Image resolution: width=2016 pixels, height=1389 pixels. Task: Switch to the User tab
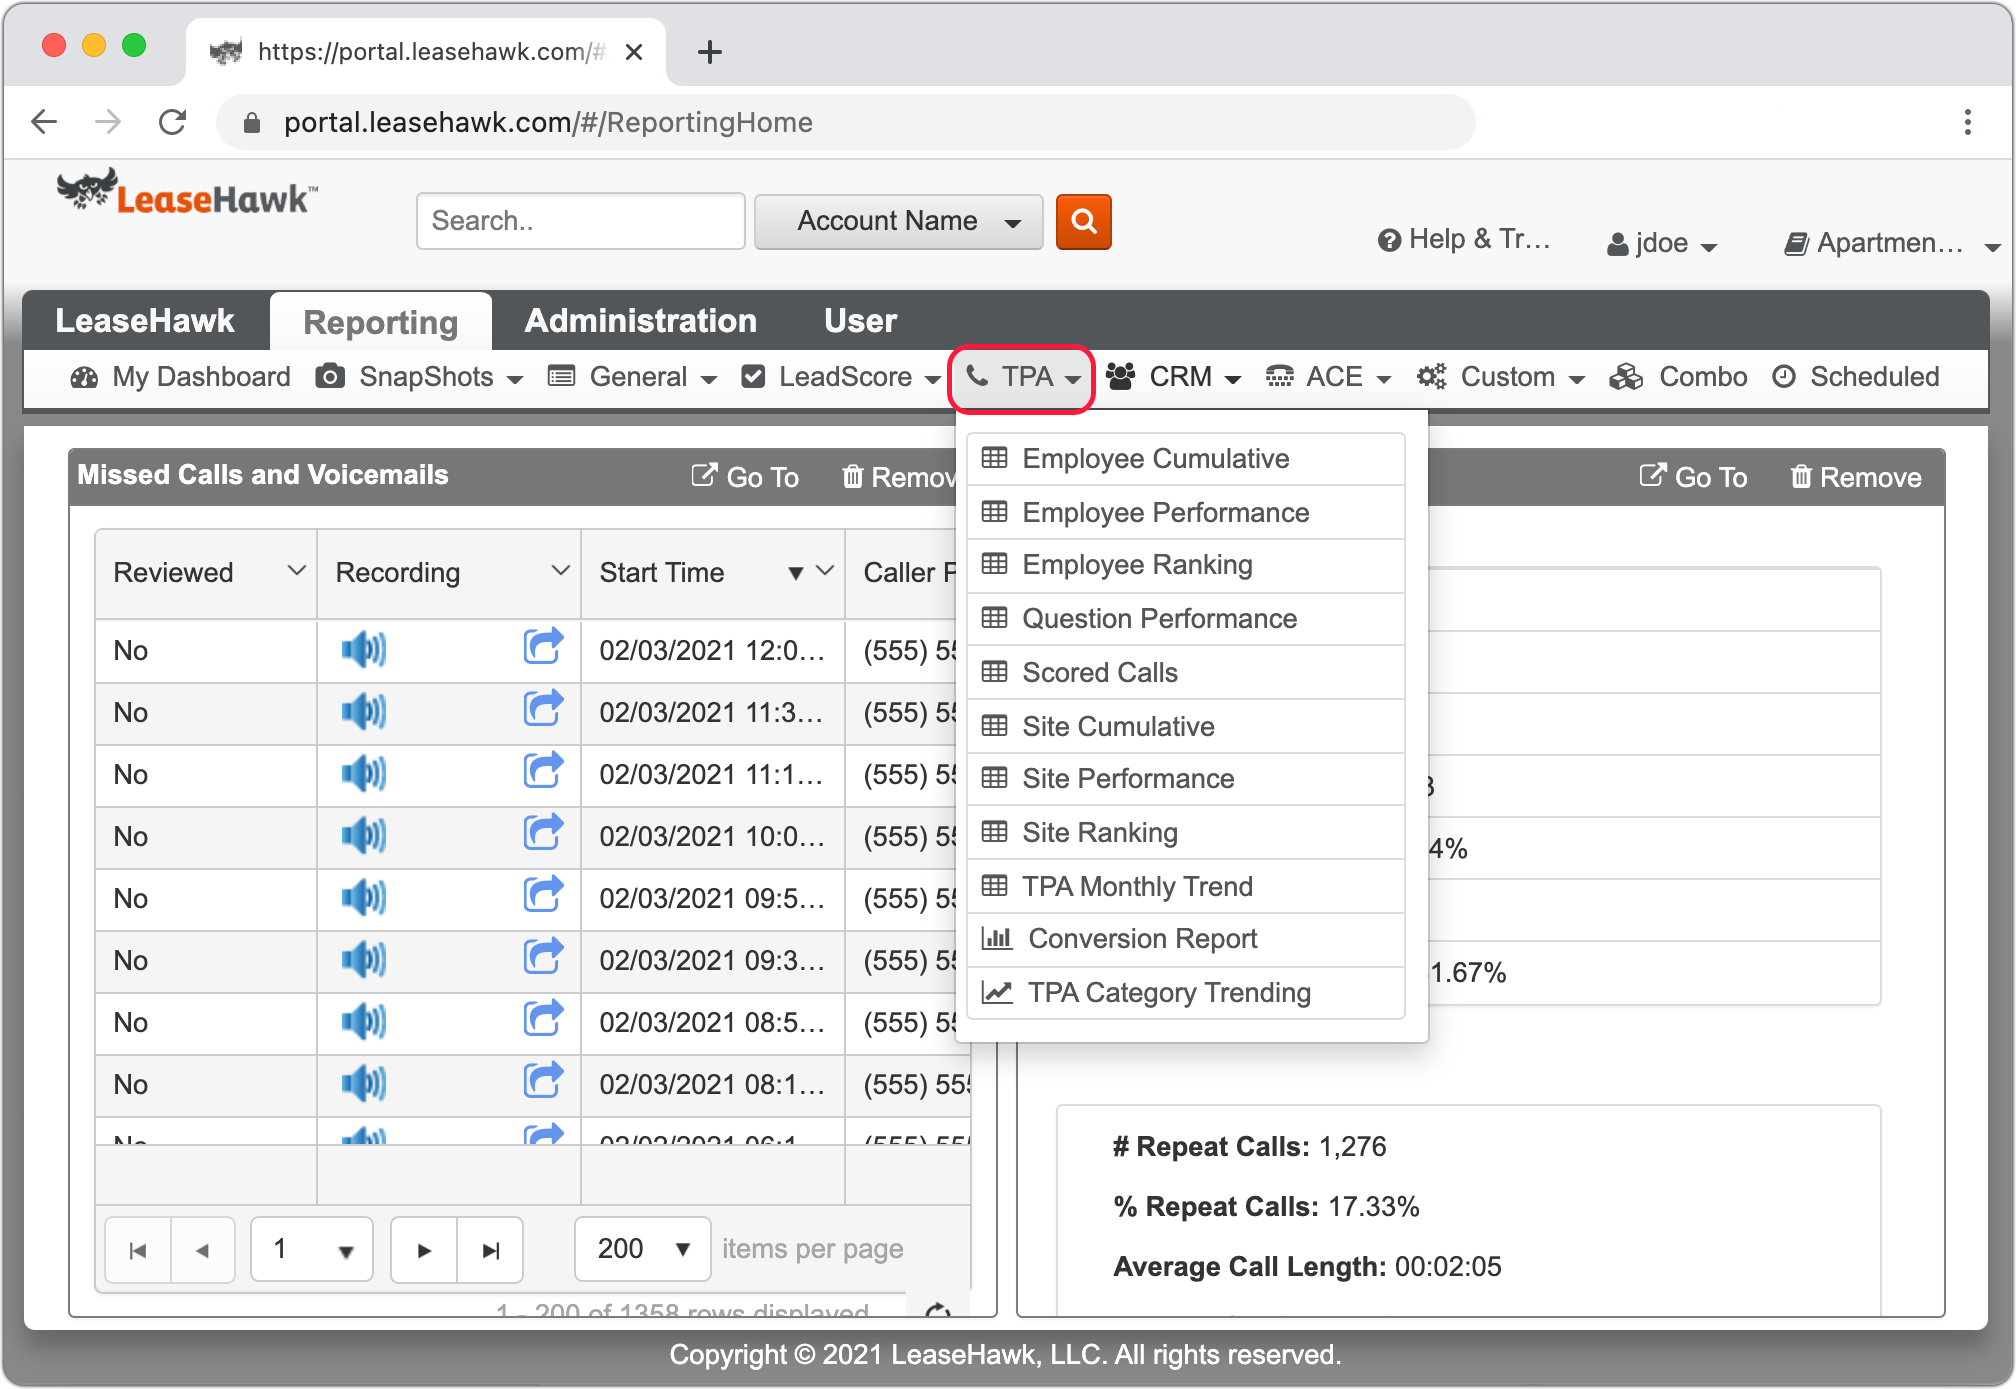point(860,321)
